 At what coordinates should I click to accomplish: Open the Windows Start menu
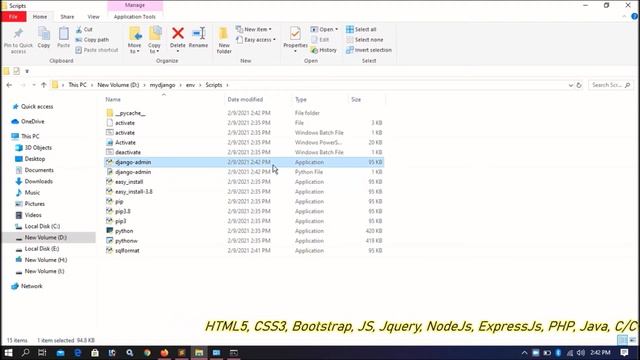(x=8, y=353)
